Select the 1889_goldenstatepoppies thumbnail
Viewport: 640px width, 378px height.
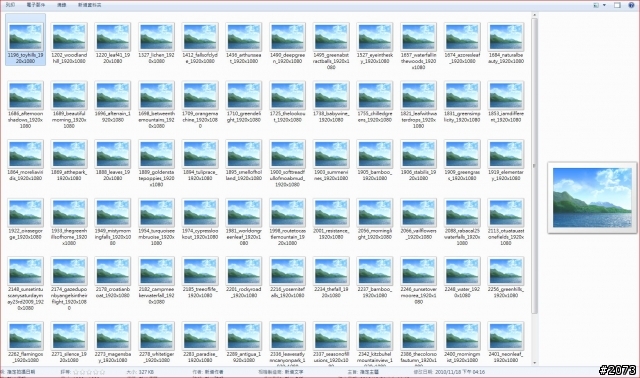tap(156, 163)
